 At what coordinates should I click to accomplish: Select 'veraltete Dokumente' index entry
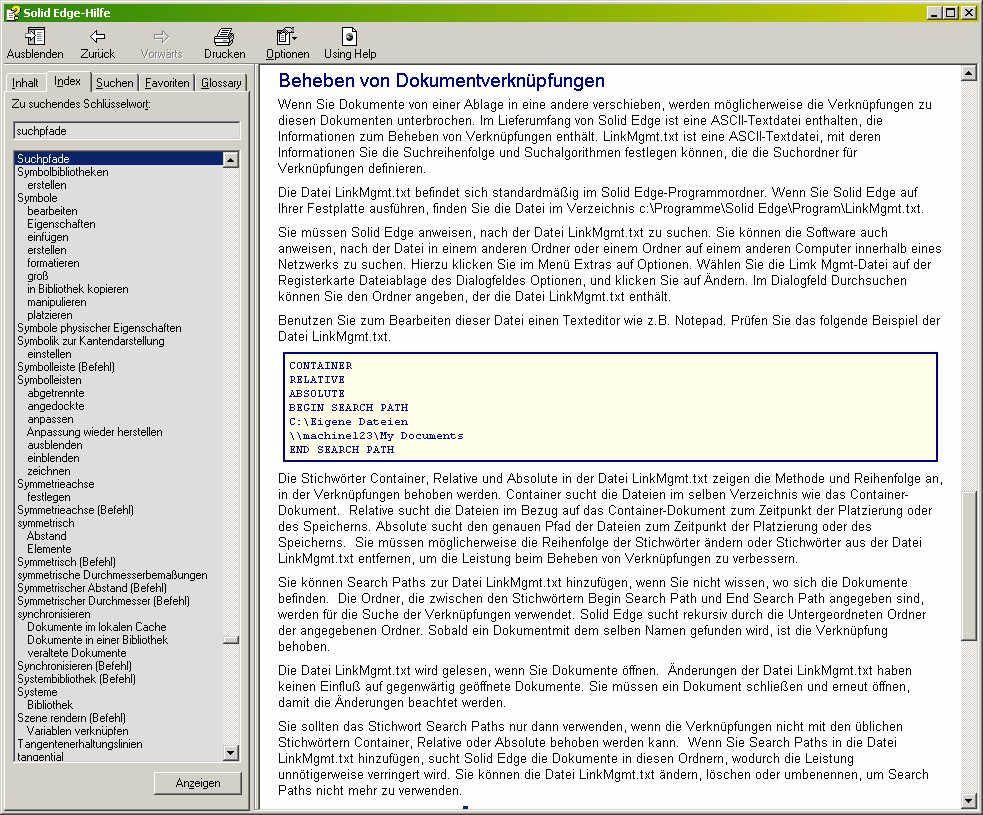pos(76,653)
